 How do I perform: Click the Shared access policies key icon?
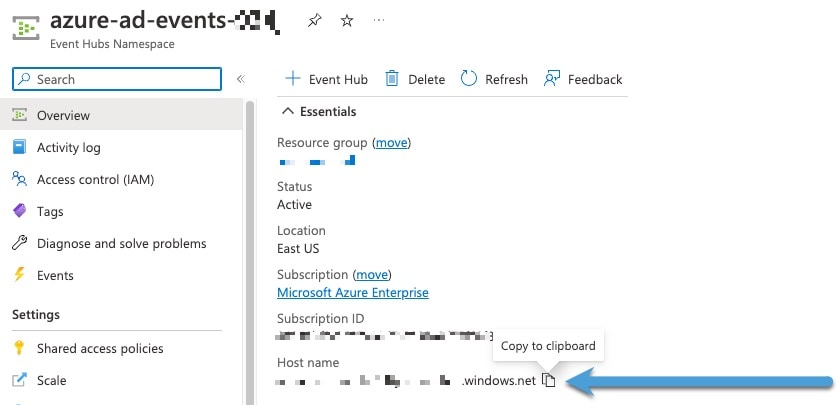click(19, 348)
